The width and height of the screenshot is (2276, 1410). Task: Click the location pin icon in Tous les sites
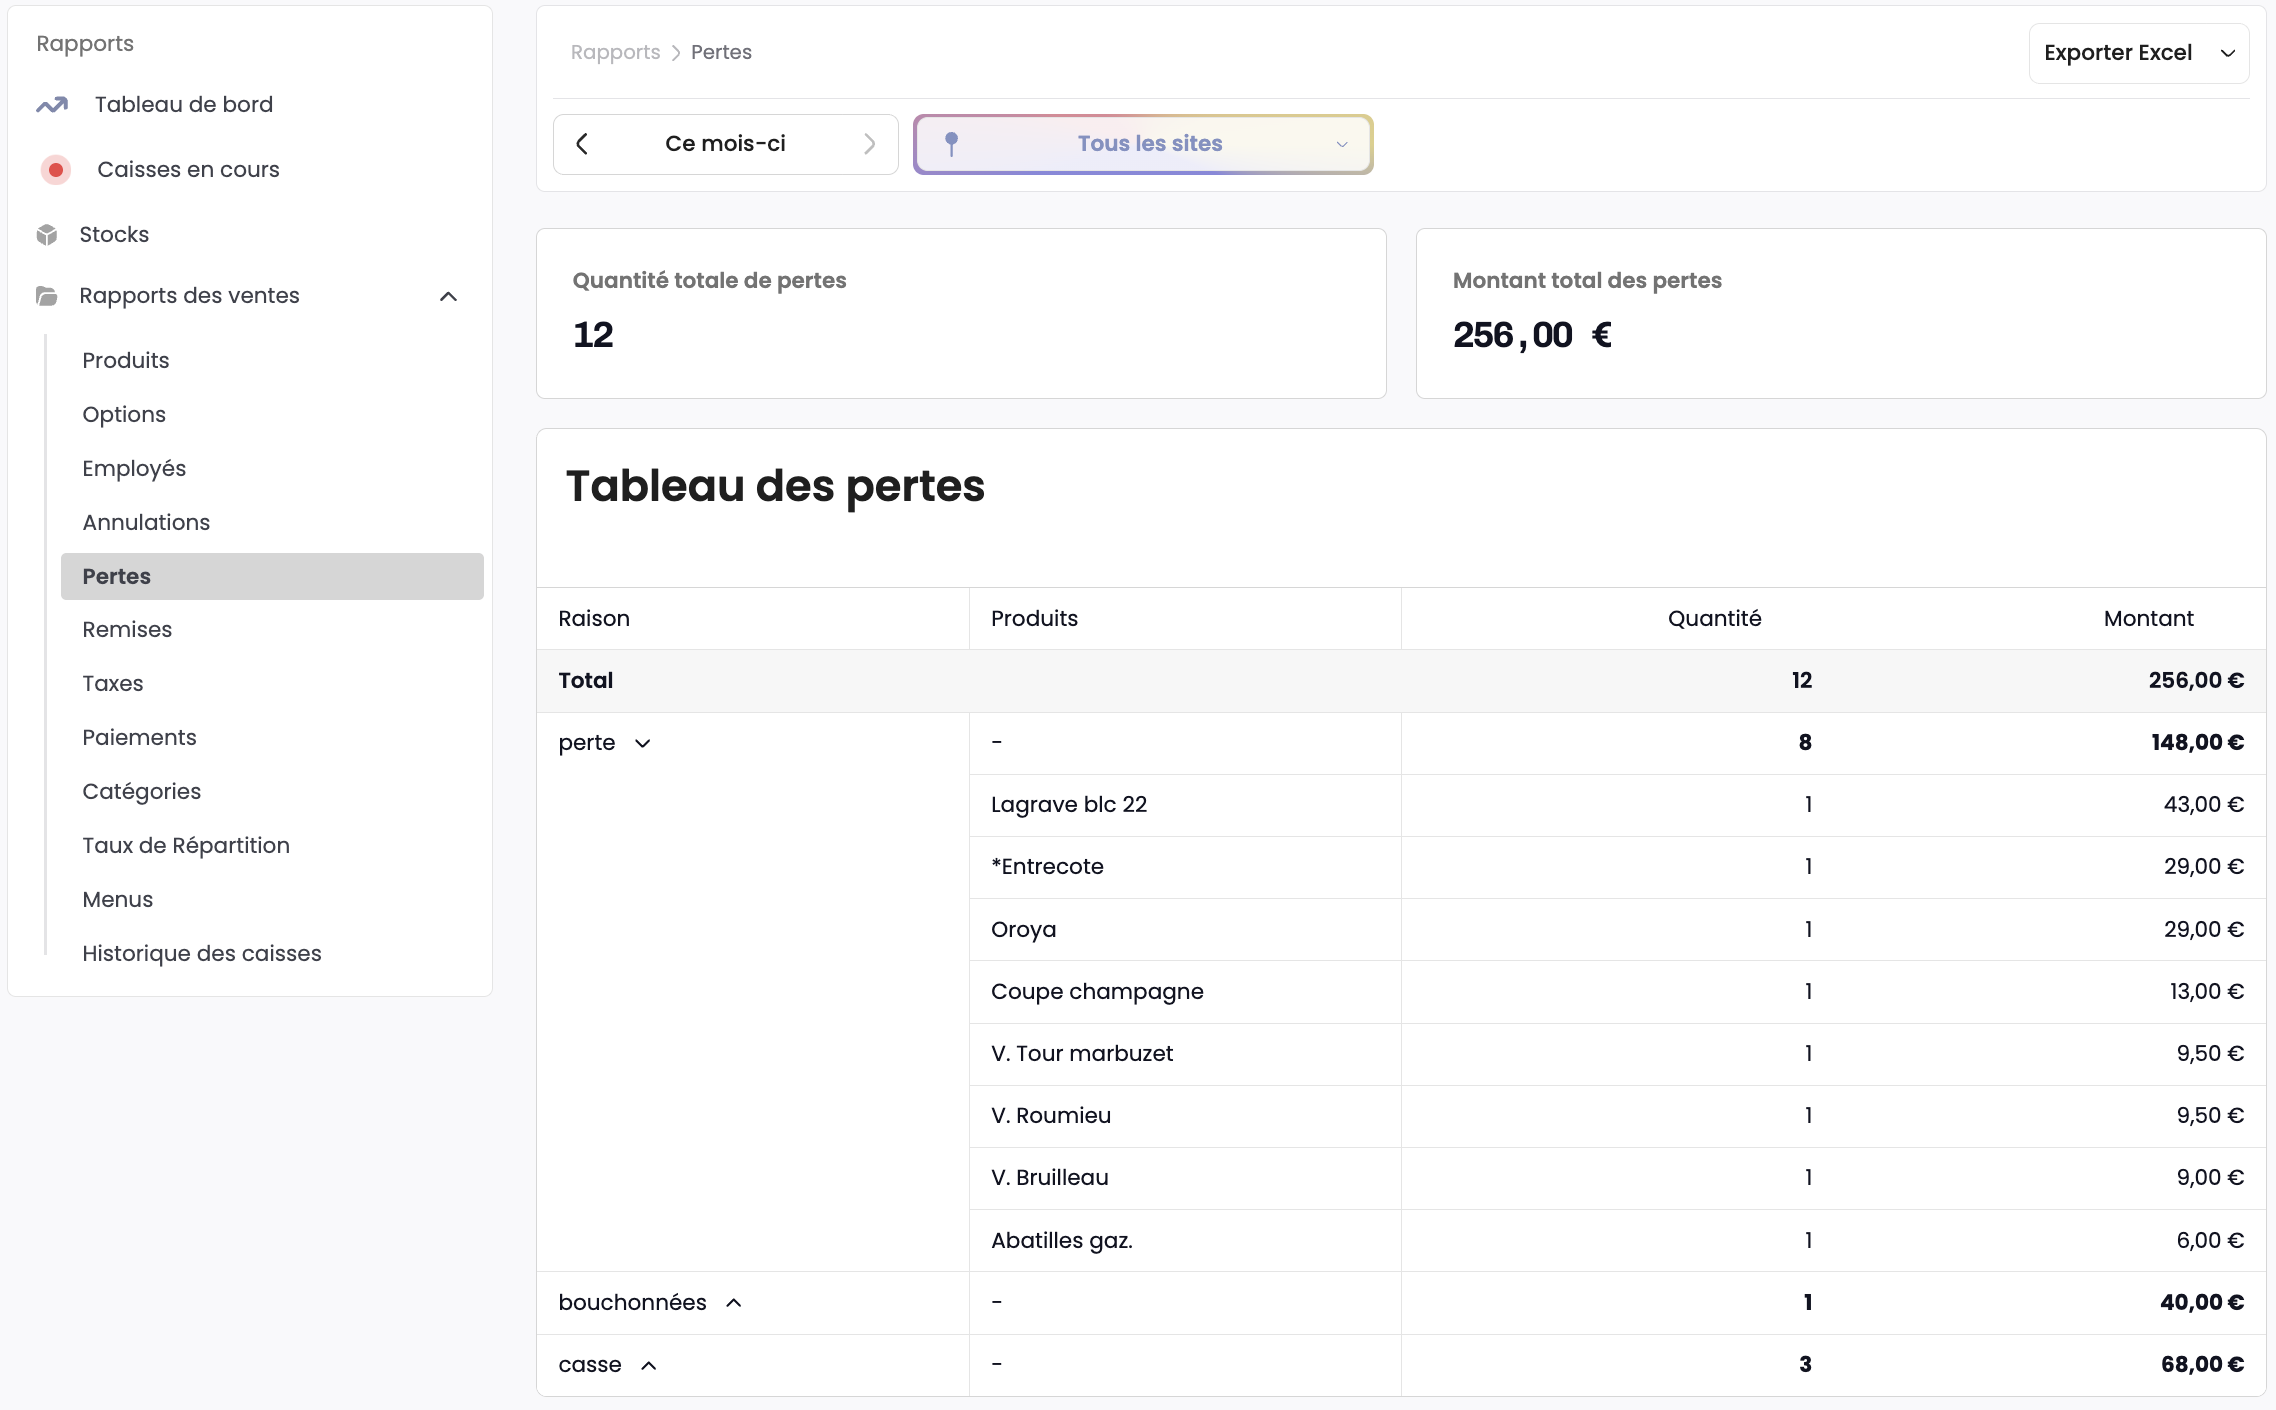952,143
